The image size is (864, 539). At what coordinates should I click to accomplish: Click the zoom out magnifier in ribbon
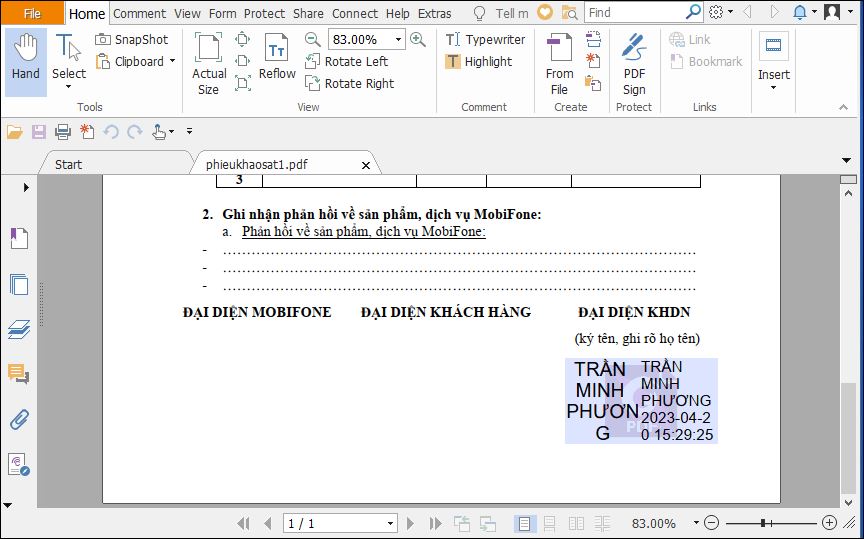click(x=312, y=39)
